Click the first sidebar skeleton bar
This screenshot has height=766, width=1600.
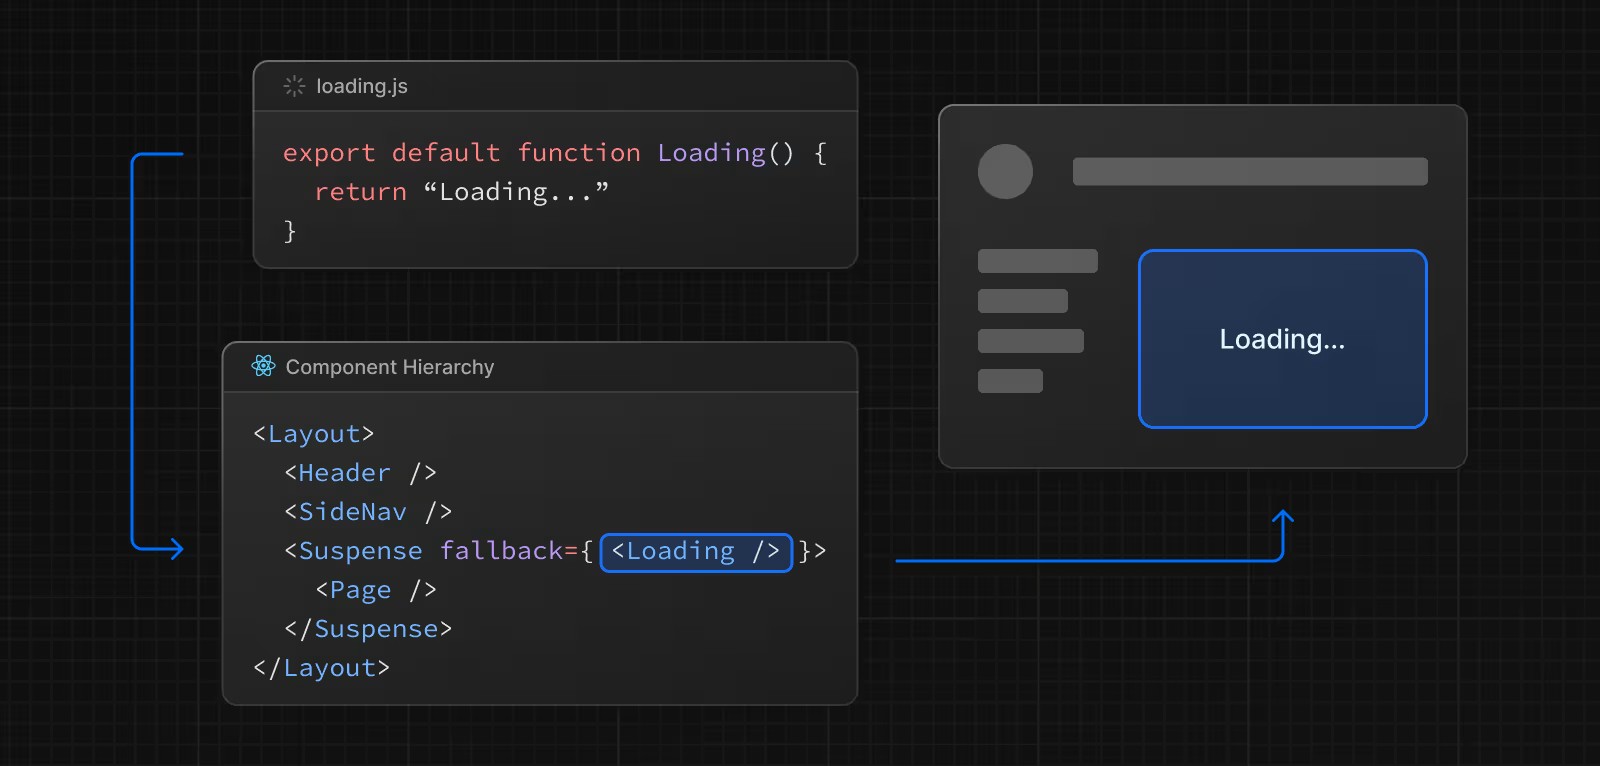coord(1037,261)
